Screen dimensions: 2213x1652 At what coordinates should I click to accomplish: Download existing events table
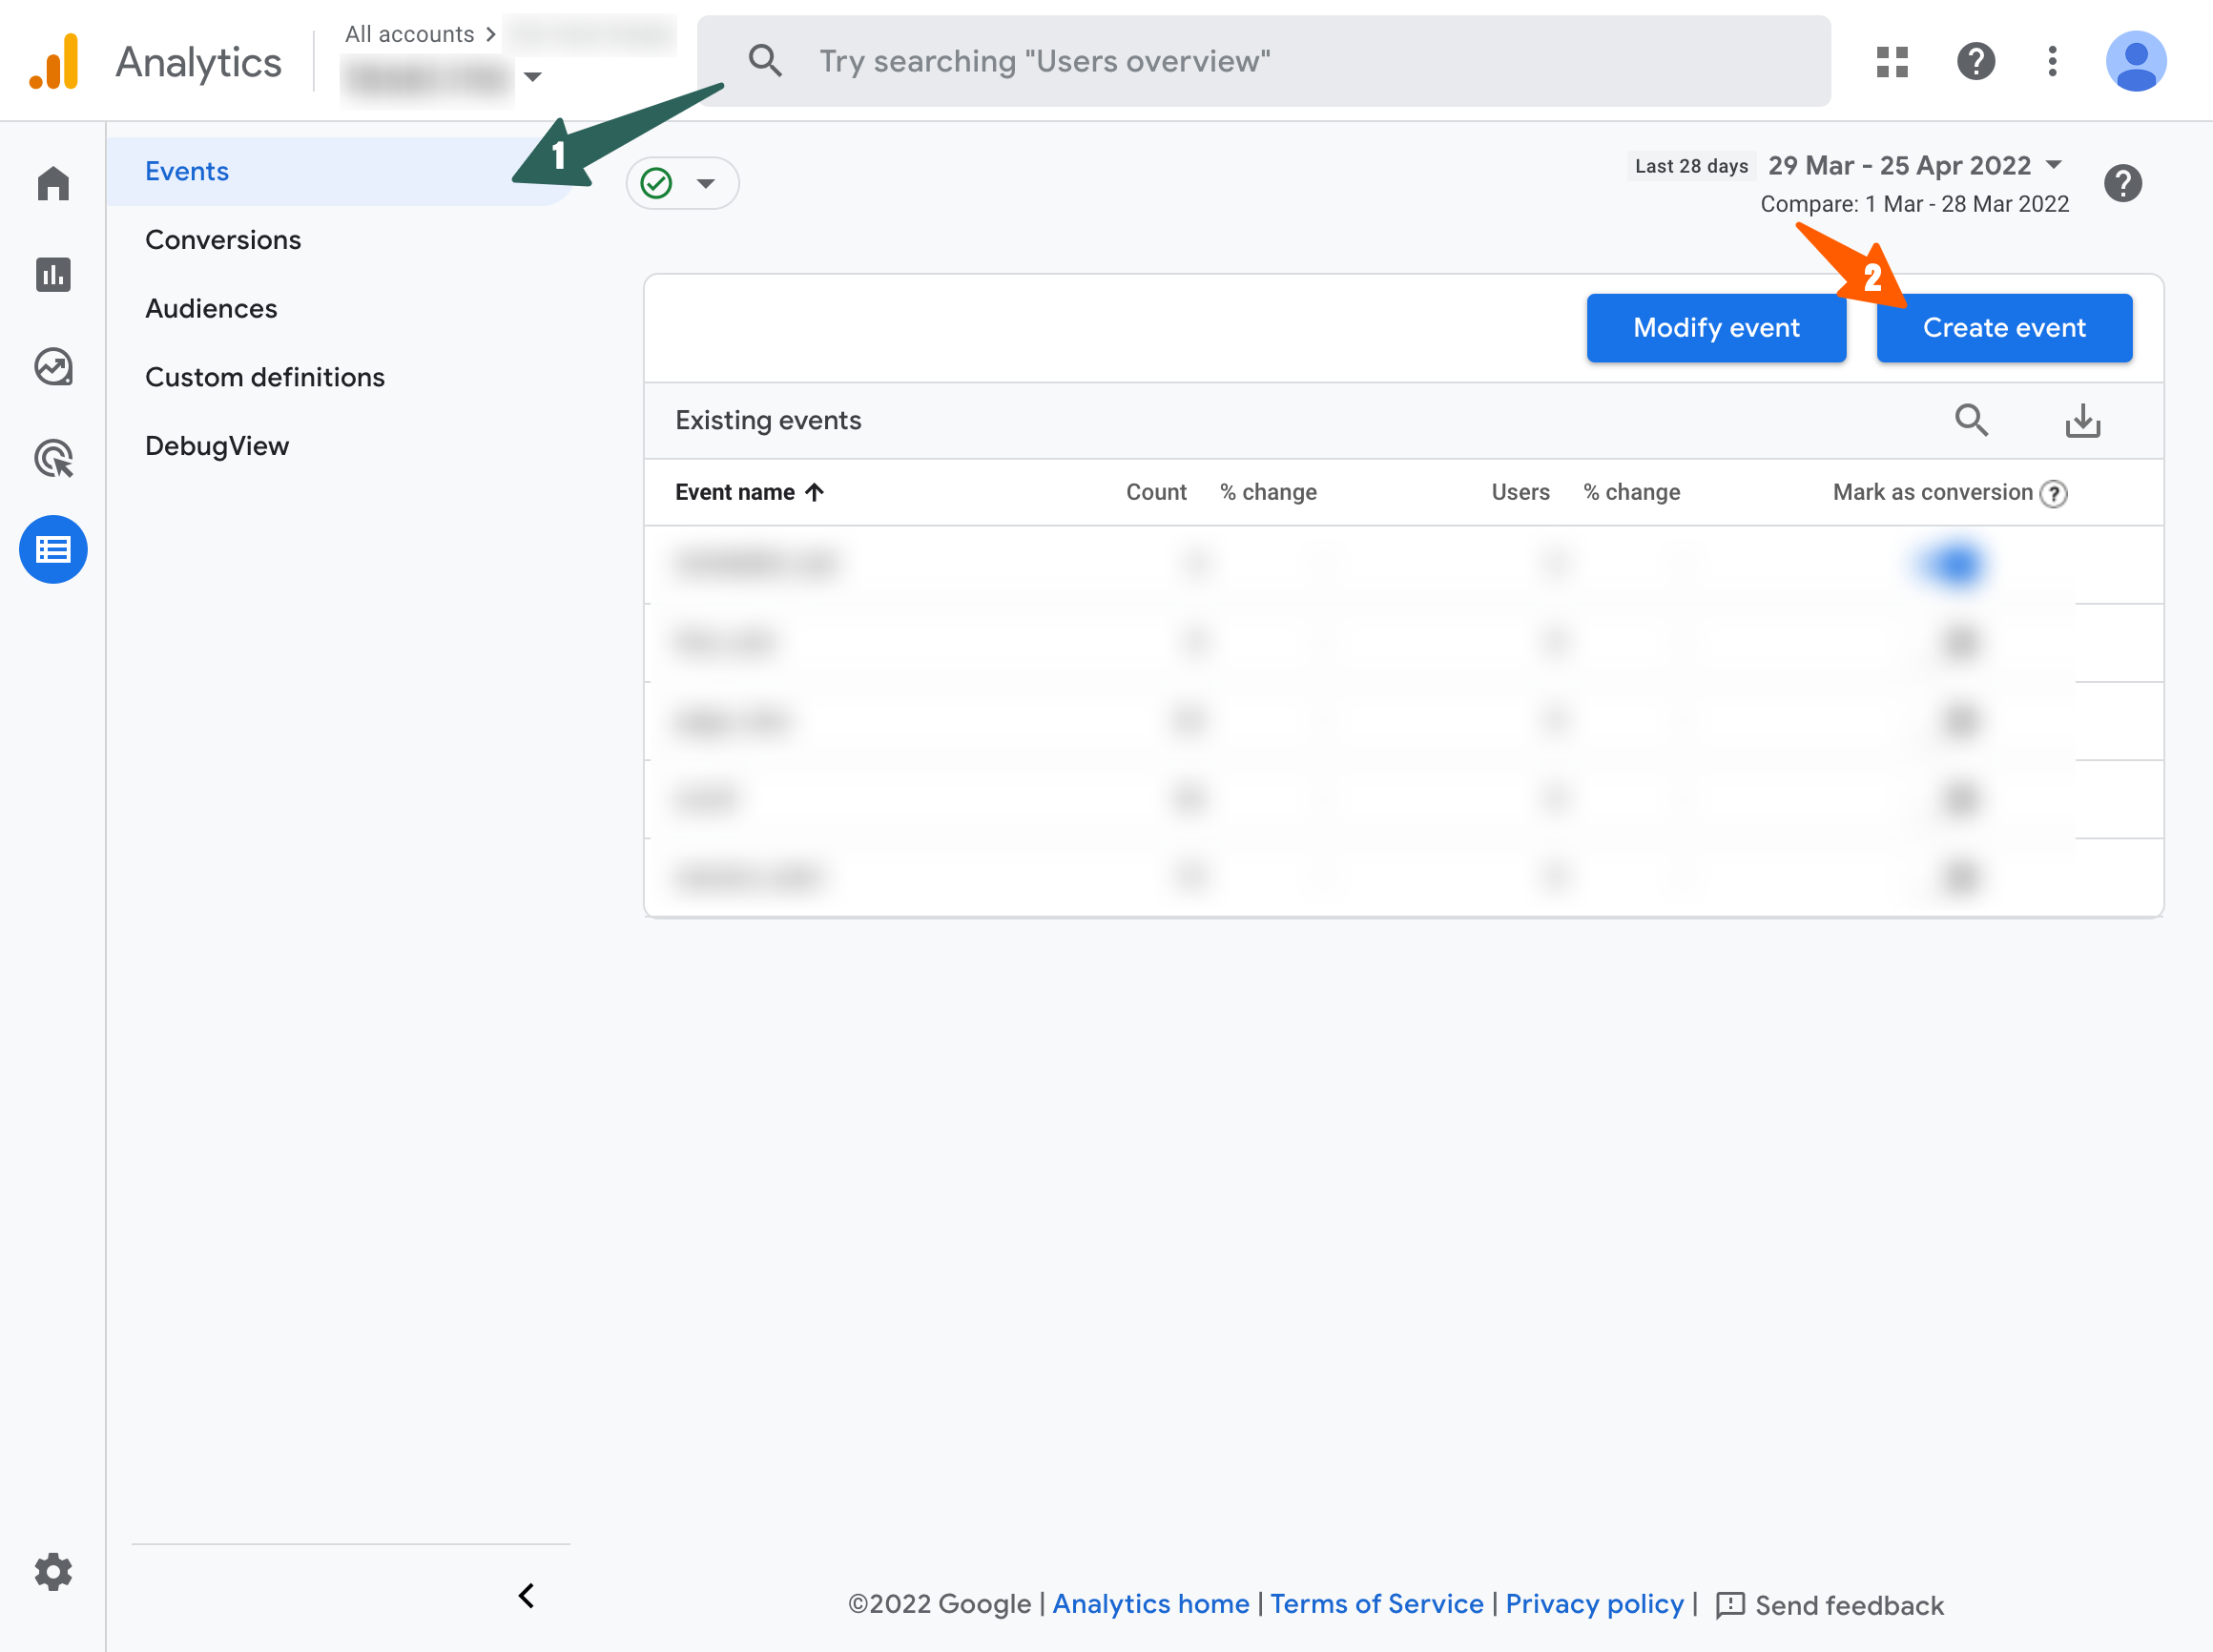(2082, 420)
